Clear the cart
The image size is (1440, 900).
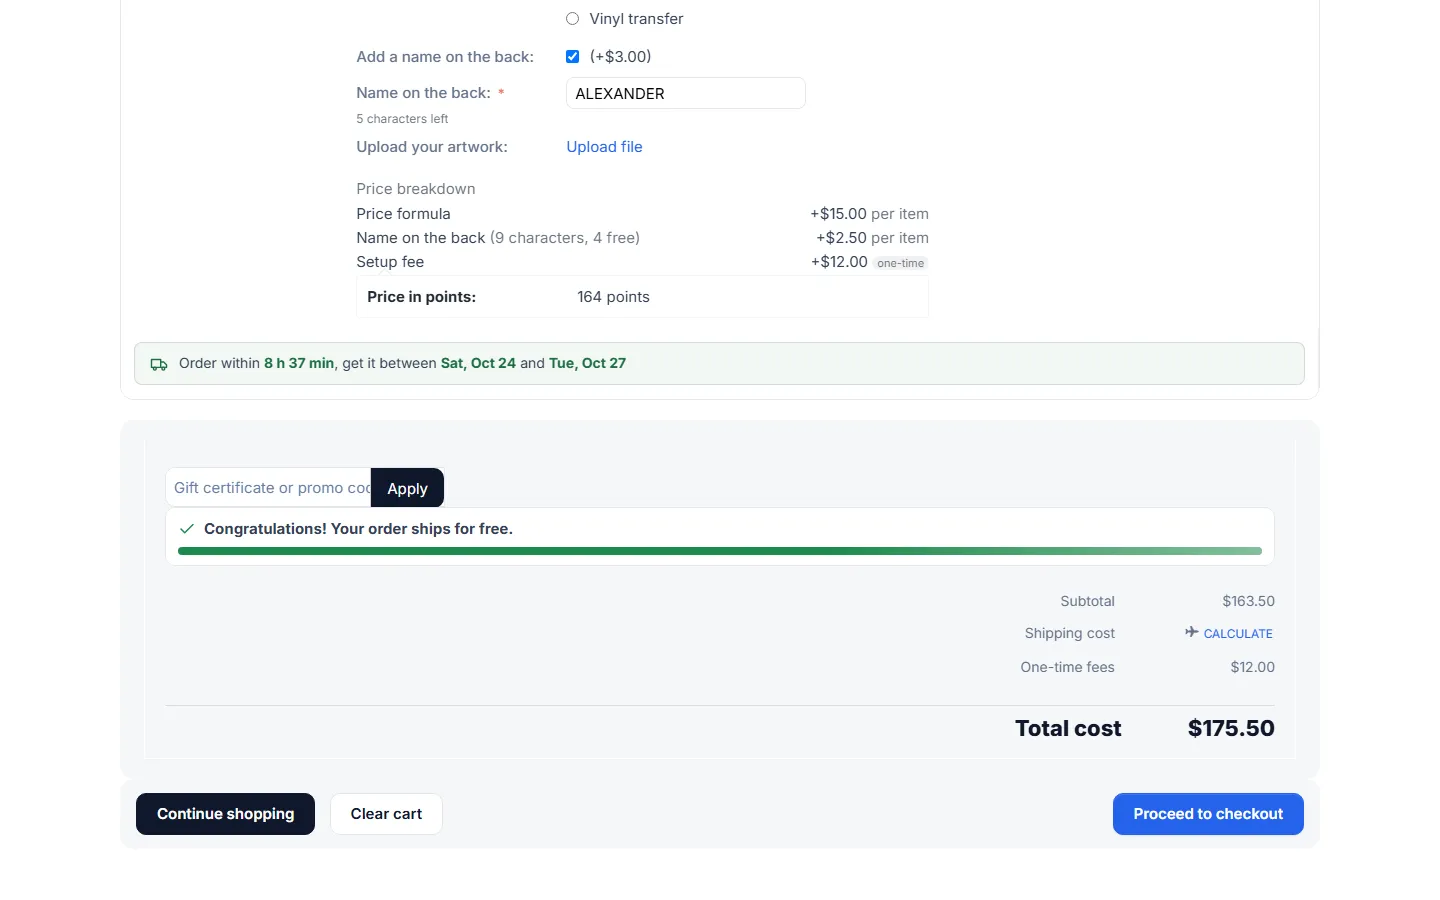(386, 814)
